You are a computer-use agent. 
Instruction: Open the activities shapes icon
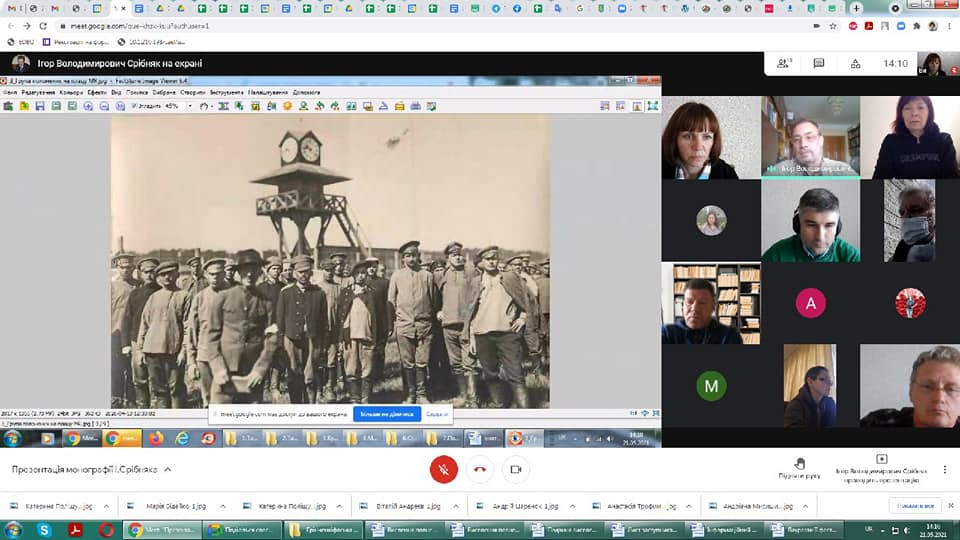click(857, 63)
